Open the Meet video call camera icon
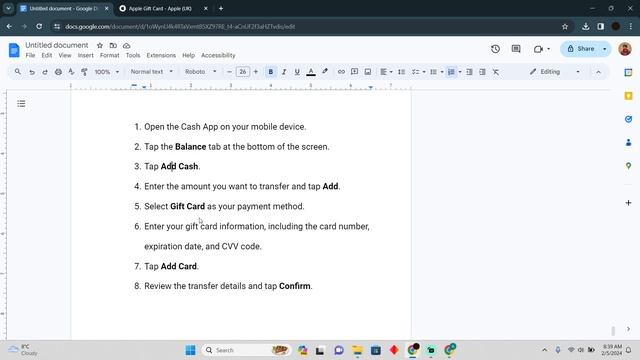Image resolution: width=640 pixels, height=360 pixels. tap(538, 49)
